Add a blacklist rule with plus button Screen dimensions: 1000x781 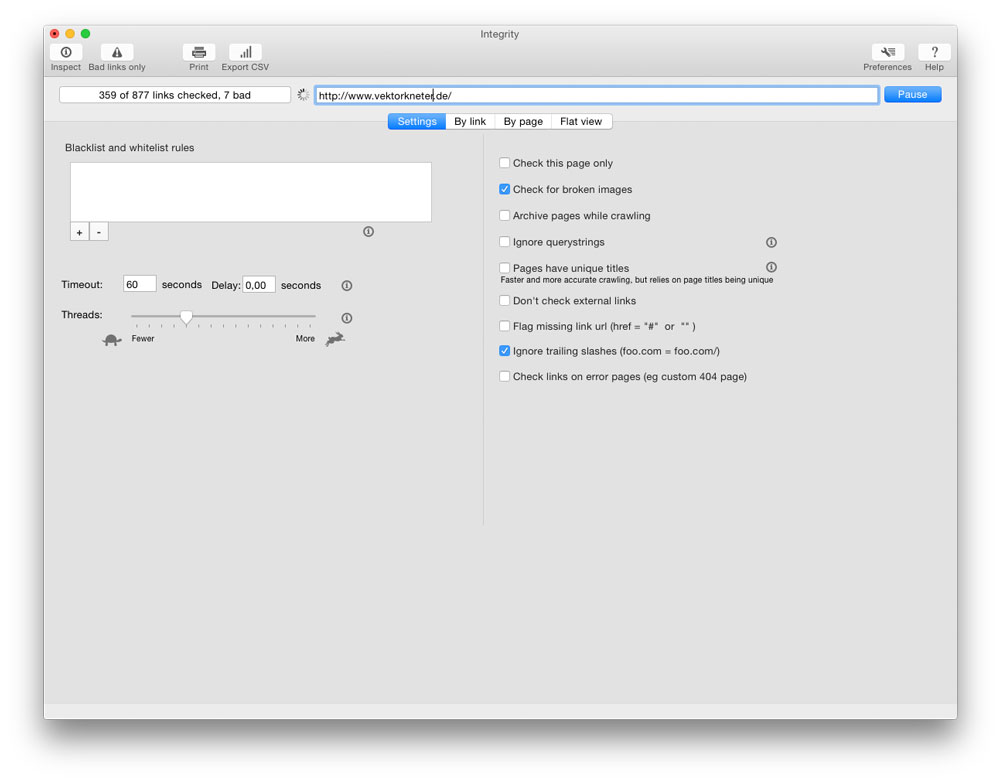click(x=80, y=232)
